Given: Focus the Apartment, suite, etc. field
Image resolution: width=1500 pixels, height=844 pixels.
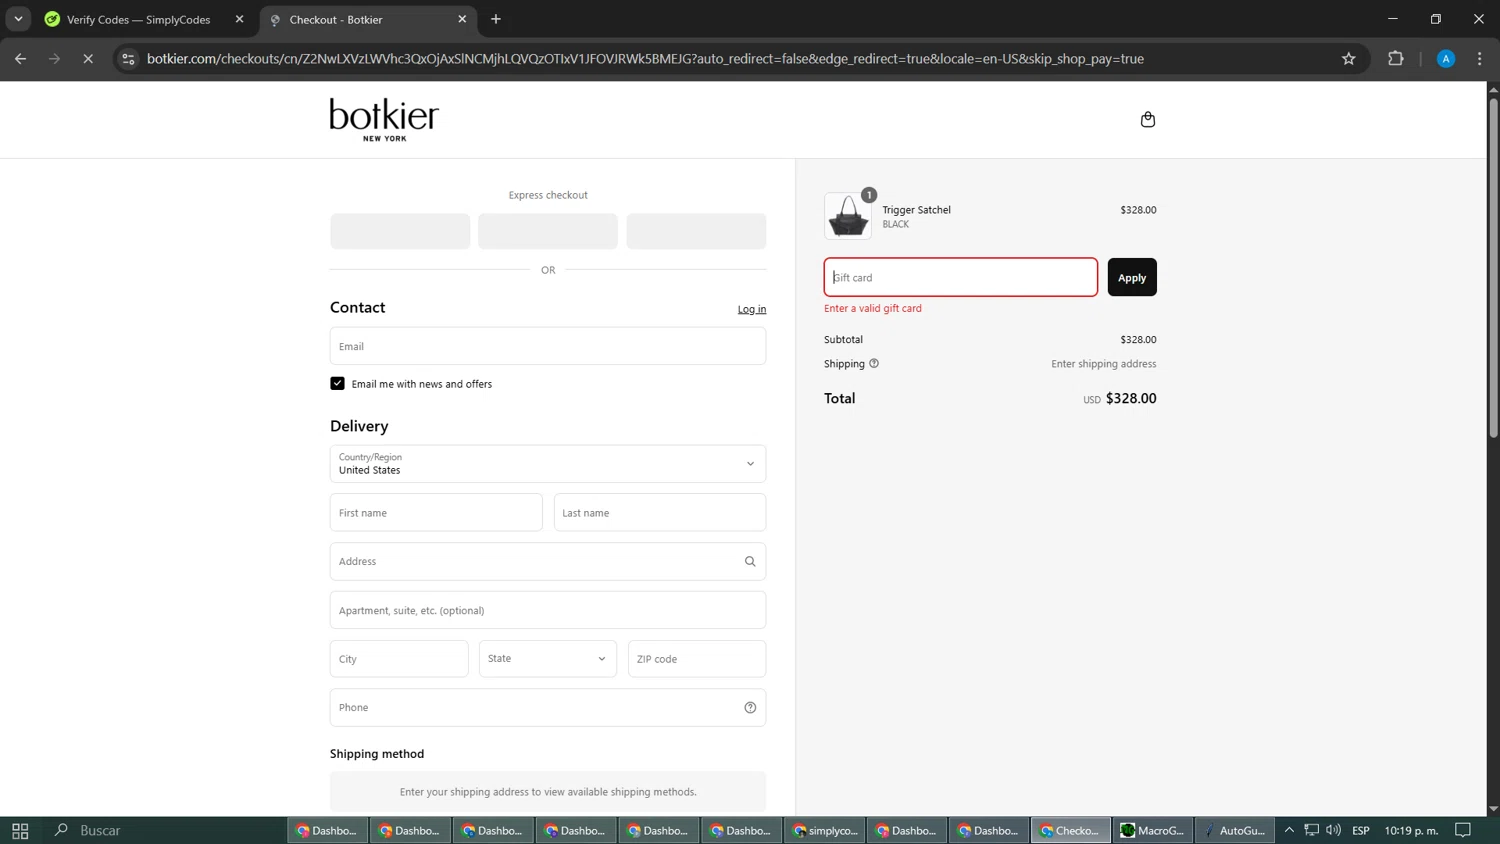Looking at the screenshot, I should (x=548, y=610).
